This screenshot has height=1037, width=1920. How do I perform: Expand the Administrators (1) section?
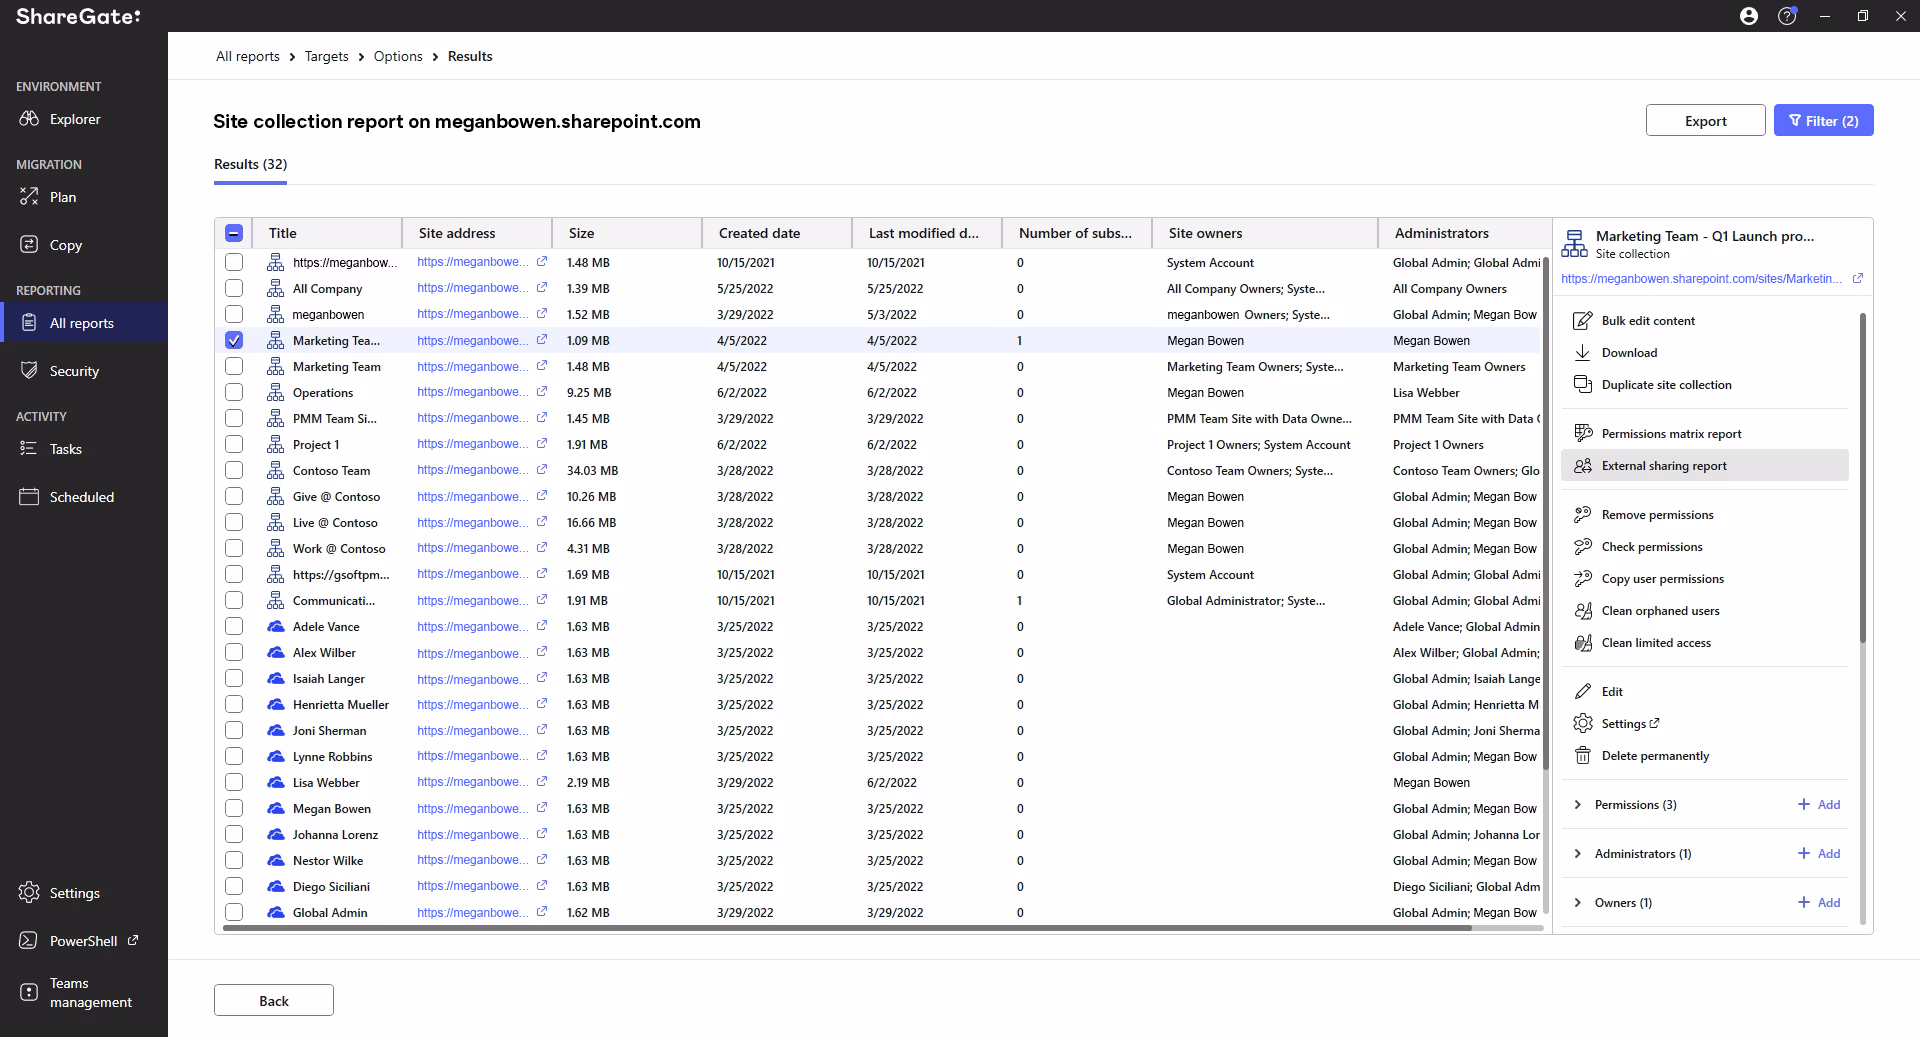coord(1578,854)
